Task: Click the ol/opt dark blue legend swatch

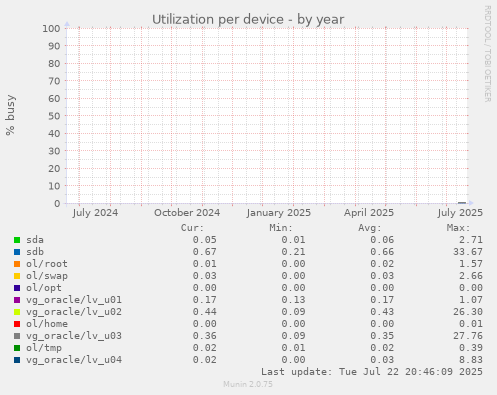Action: 17,288
